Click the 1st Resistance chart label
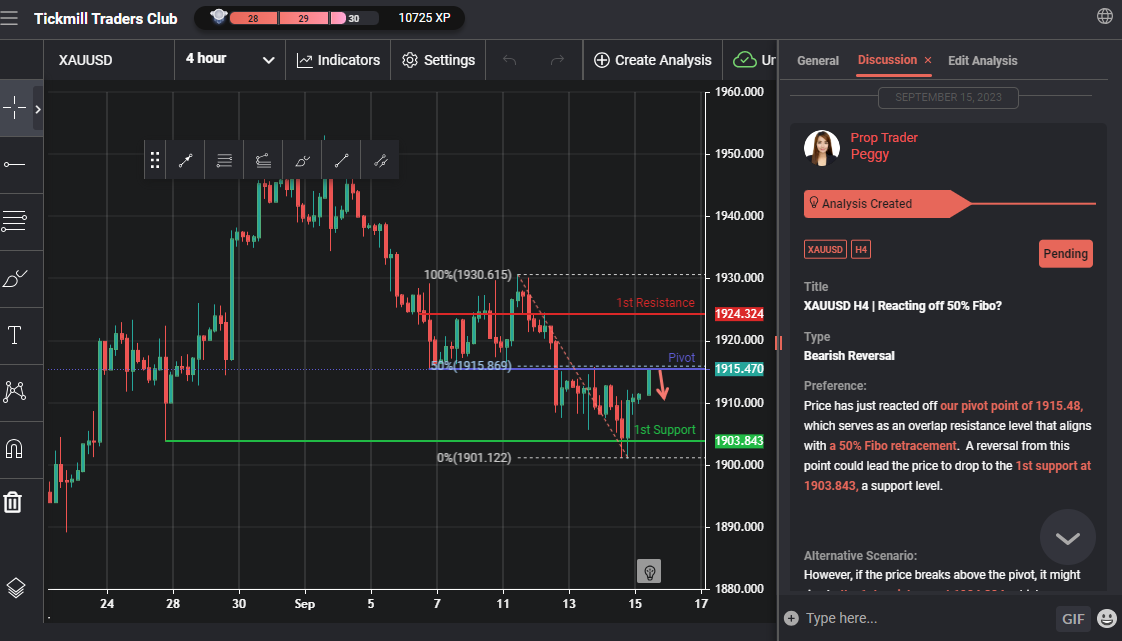Screen dimensions: 1122x641 point(655,303)
